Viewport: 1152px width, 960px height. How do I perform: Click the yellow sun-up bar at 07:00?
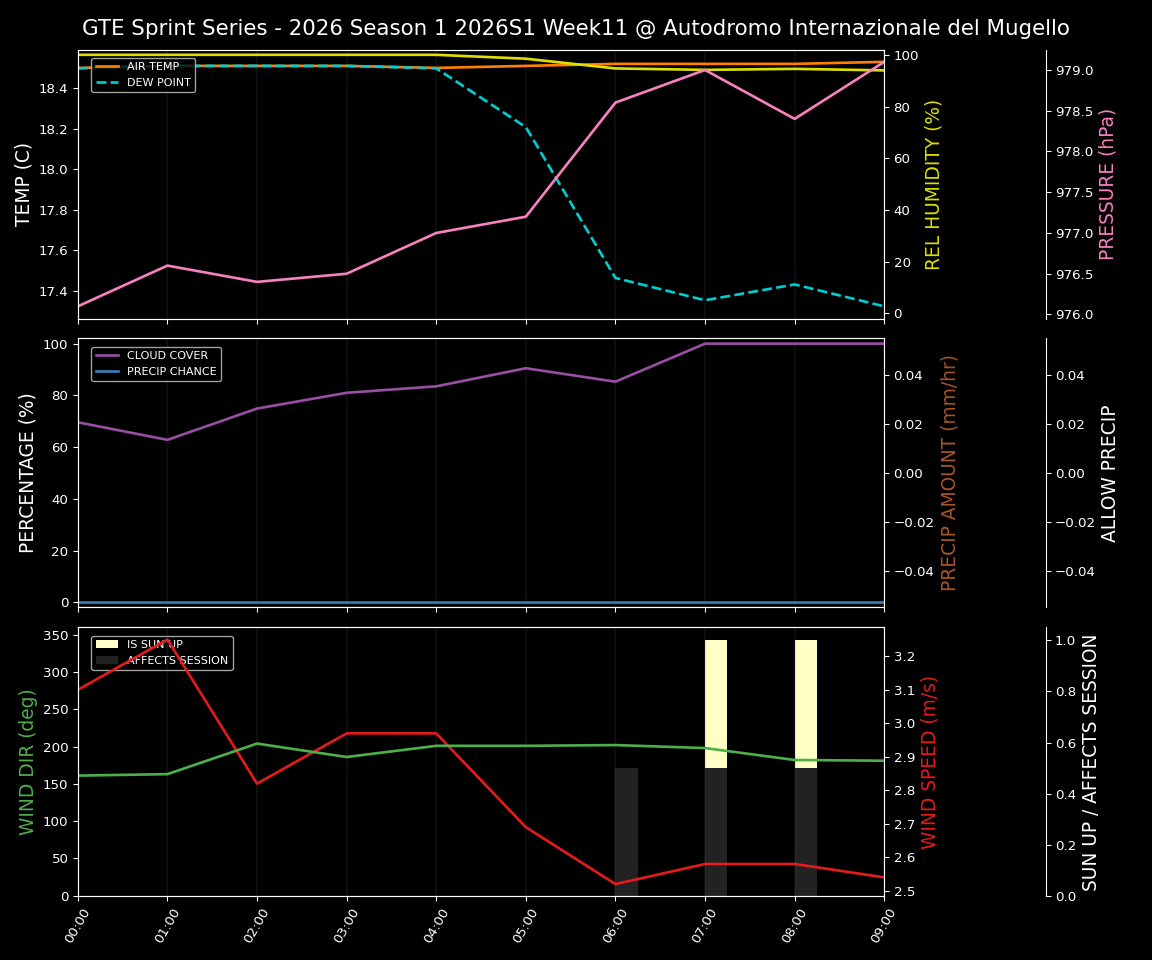713,700
